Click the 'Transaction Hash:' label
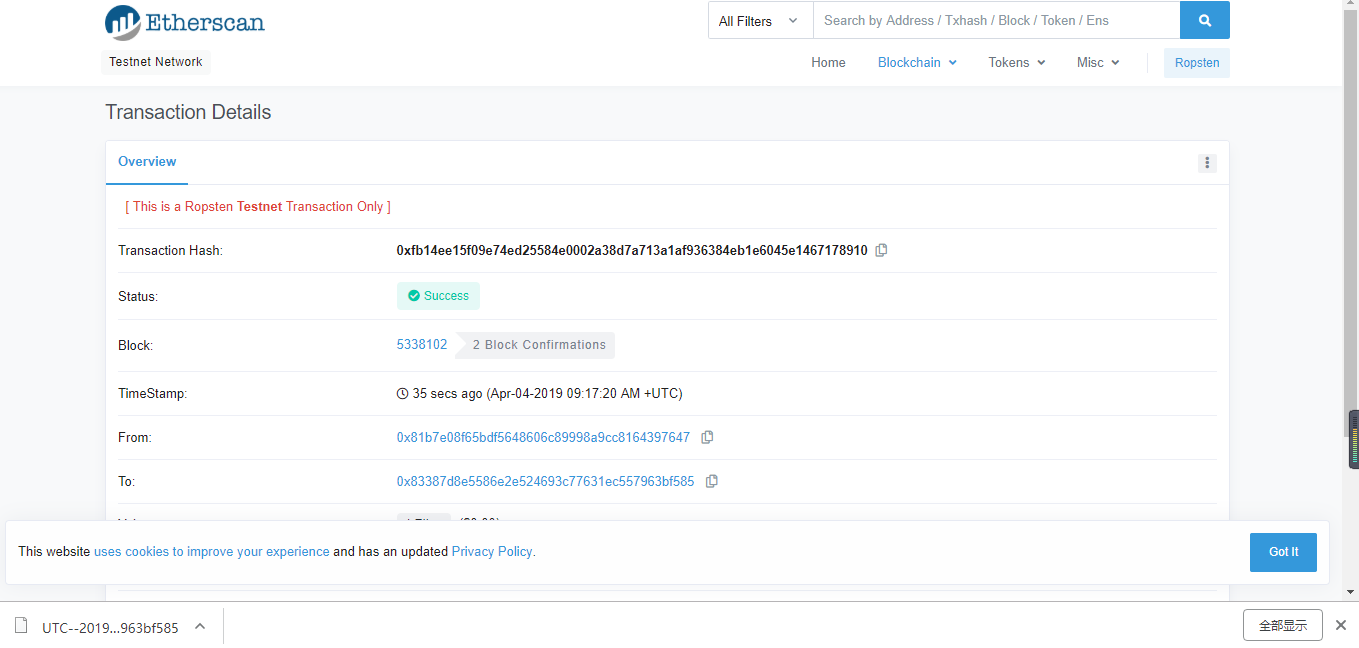Screen dimensions: 1359x648 point(170,251)
